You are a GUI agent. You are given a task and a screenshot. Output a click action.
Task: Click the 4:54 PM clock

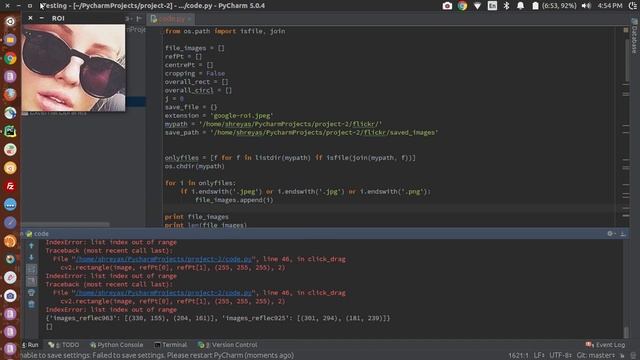610,6
